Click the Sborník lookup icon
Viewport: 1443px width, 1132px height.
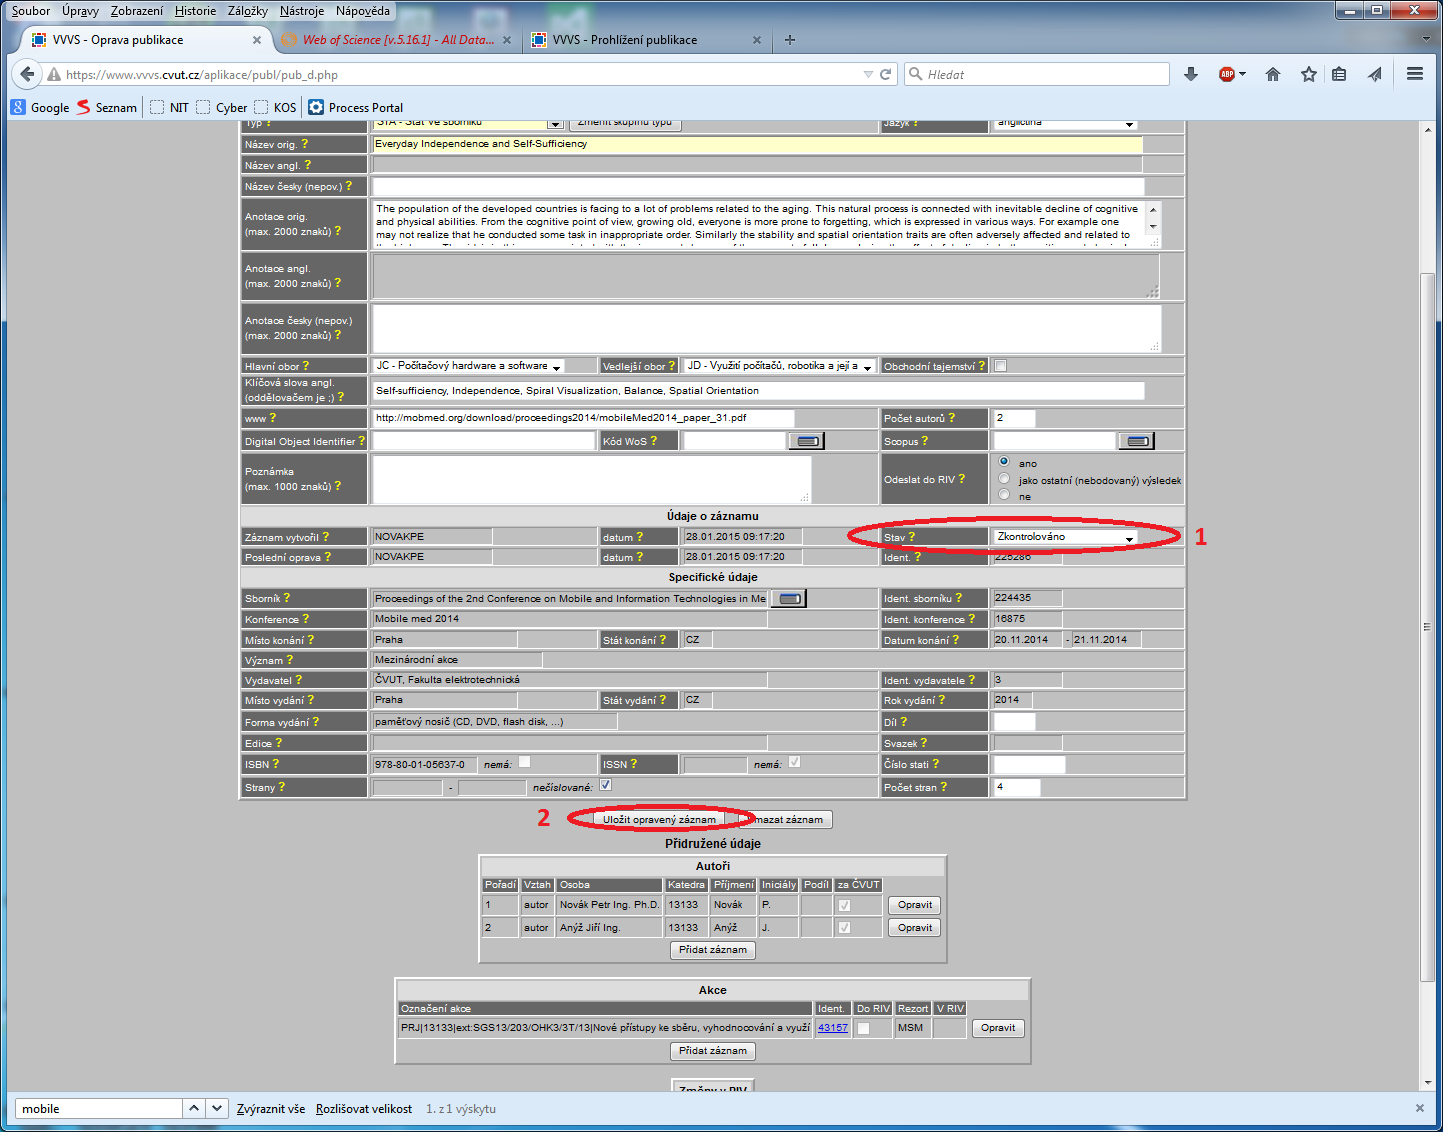point(790,598)
